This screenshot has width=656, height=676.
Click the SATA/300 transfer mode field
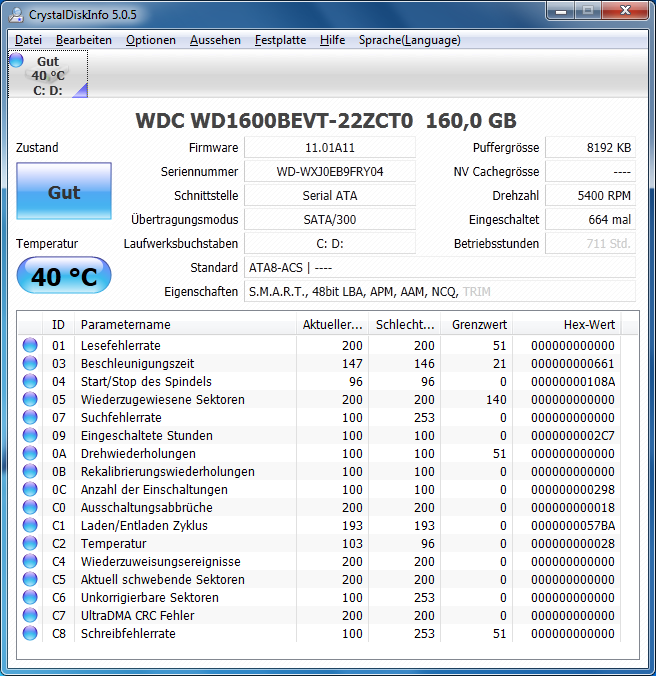(x=330, y=220)
